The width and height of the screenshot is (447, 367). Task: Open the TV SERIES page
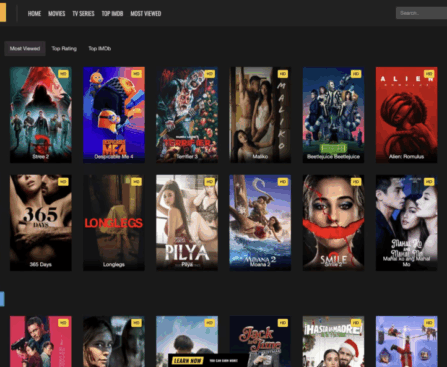tap(83, 14)
